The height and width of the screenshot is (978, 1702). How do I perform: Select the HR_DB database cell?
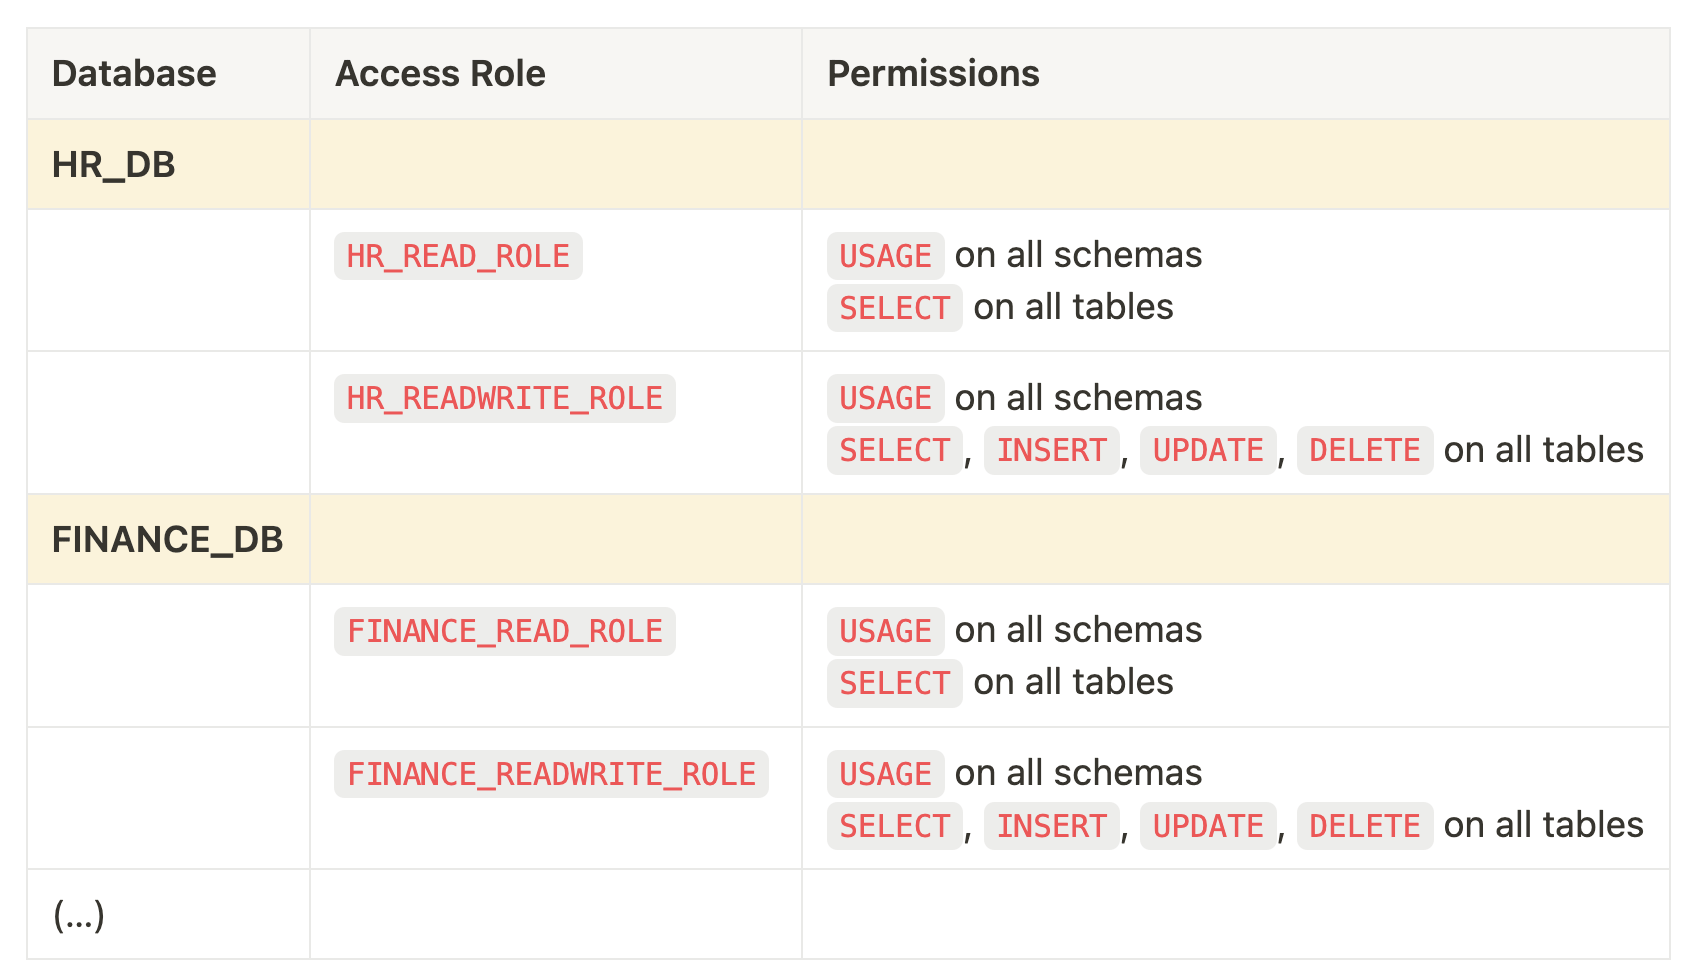coord(114,165)
